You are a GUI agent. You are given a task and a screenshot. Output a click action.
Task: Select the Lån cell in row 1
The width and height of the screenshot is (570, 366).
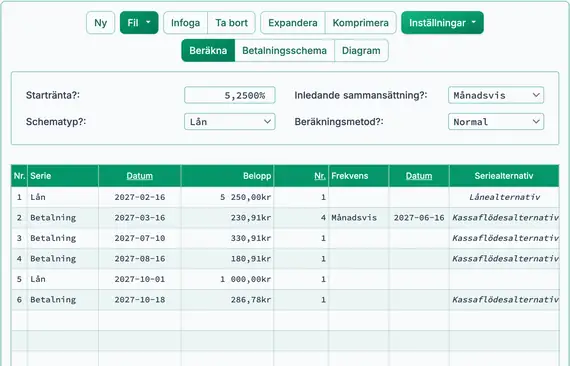tap(63, 197)
